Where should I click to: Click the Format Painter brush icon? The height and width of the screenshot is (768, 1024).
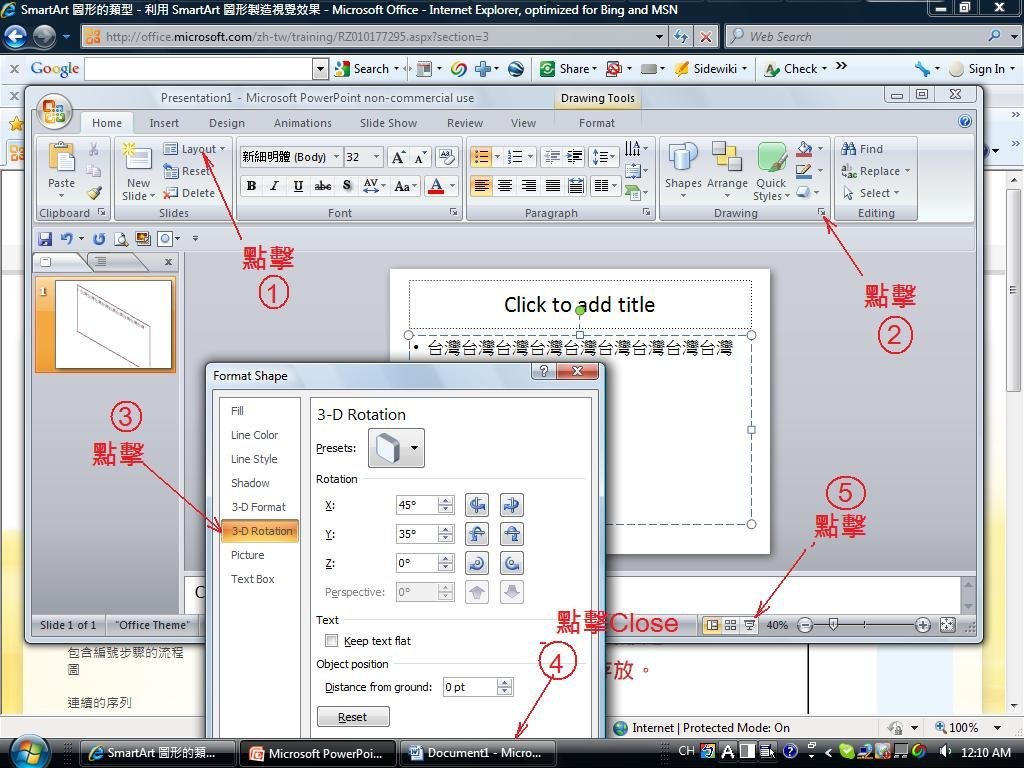[x=95, y=193]
